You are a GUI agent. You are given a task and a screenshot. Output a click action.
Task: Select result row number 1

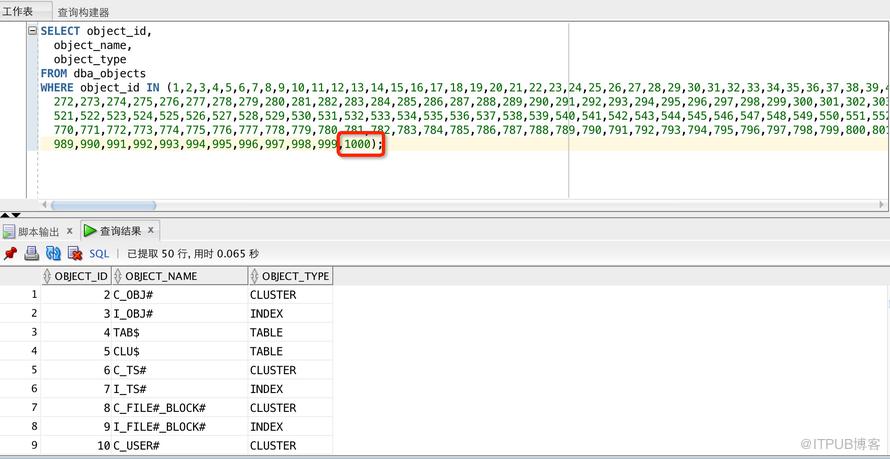tap(20, 294)
